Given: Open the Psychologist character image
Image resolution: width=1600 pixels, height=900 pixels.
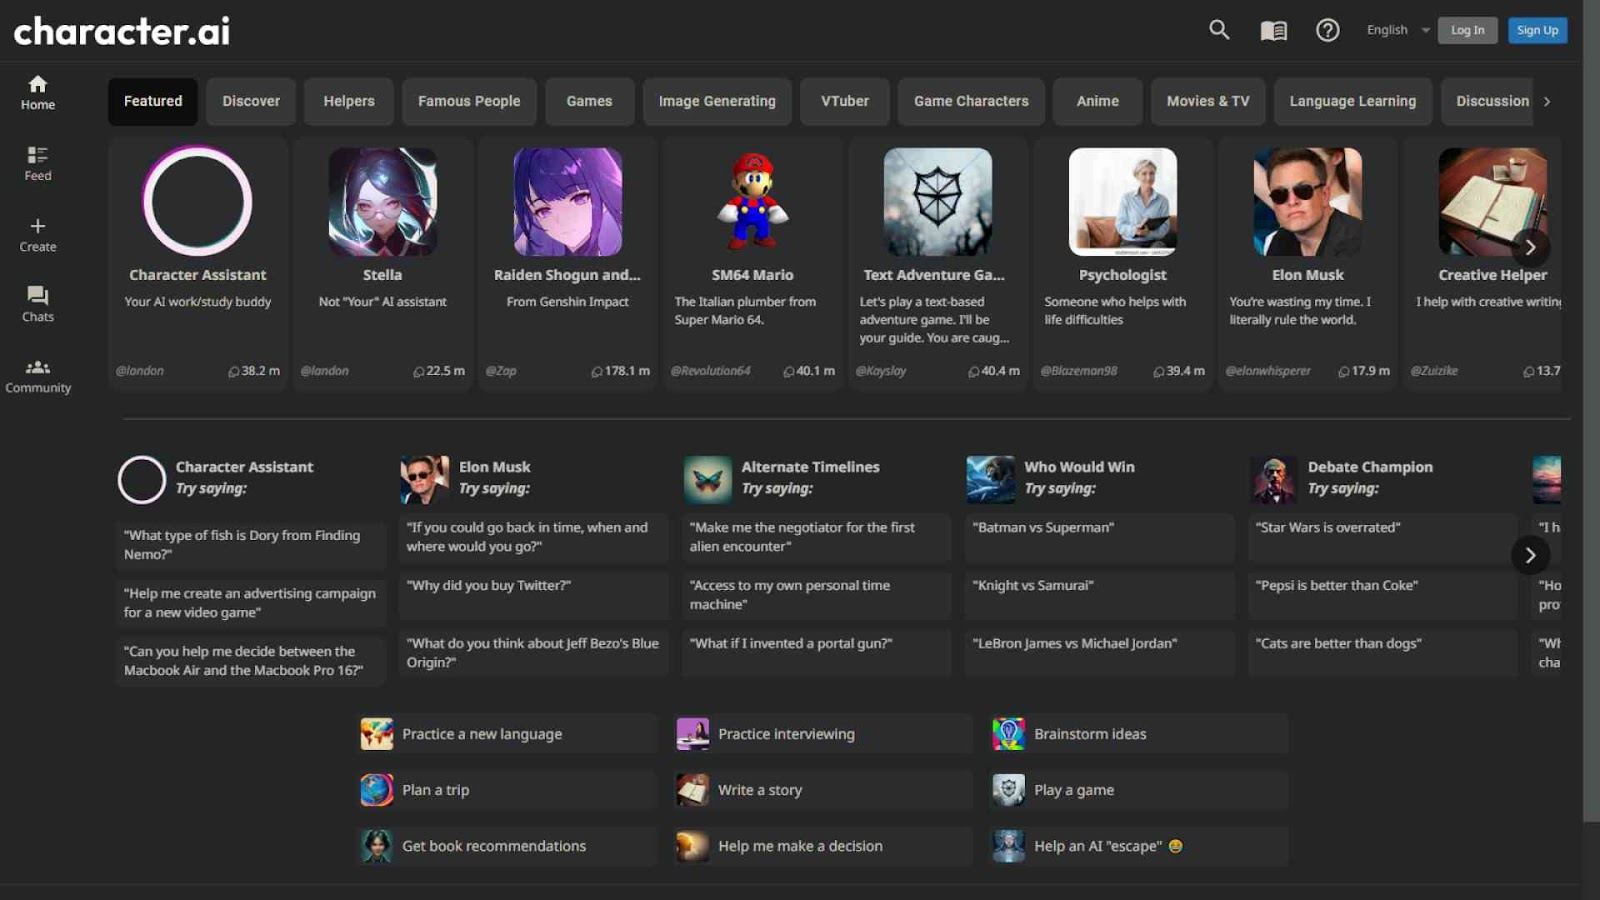Looking at the screenshot, I should pyautogui.click(x=1123, y=202).
